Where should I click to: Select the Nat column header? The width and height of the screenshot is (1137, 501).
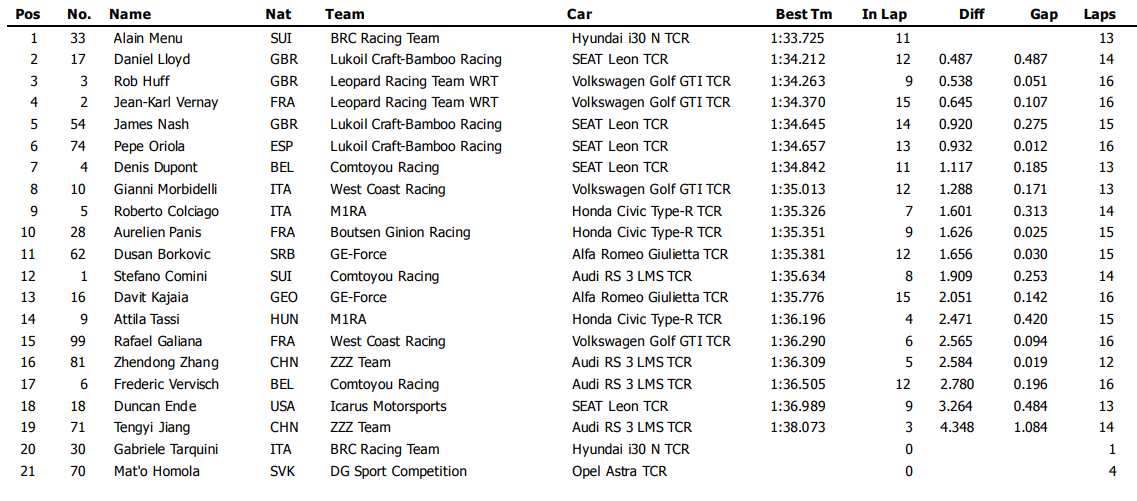[x=278, y=14]
